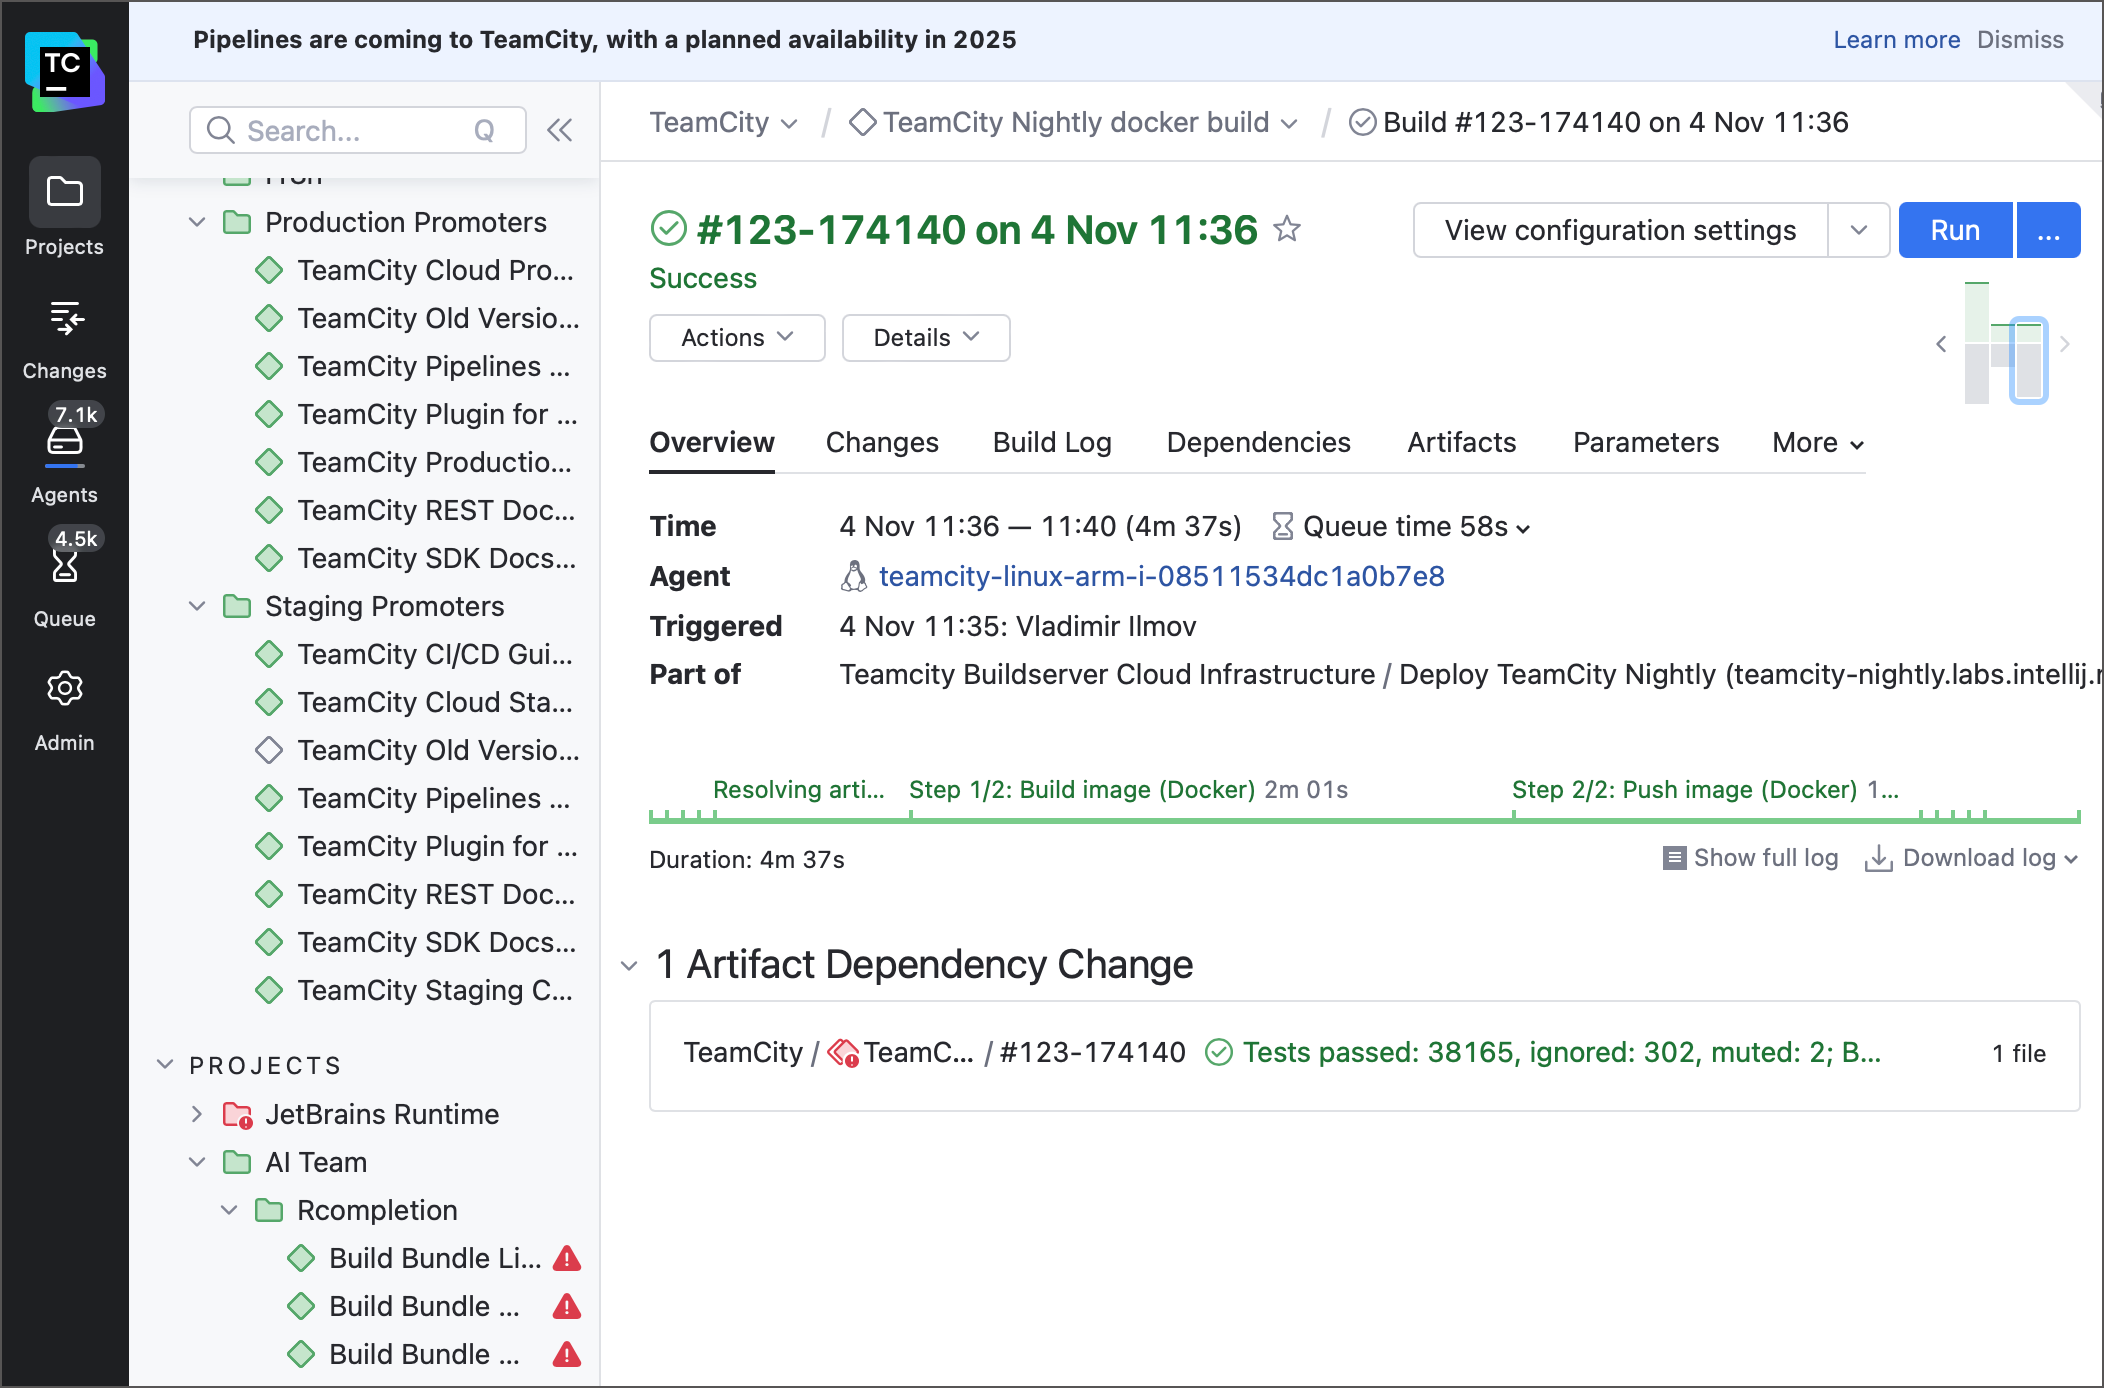The height and width of the screenshot is (1388, 2104).
Task: Open the Agents sidebar icon
Action: [x=65, y=442]
